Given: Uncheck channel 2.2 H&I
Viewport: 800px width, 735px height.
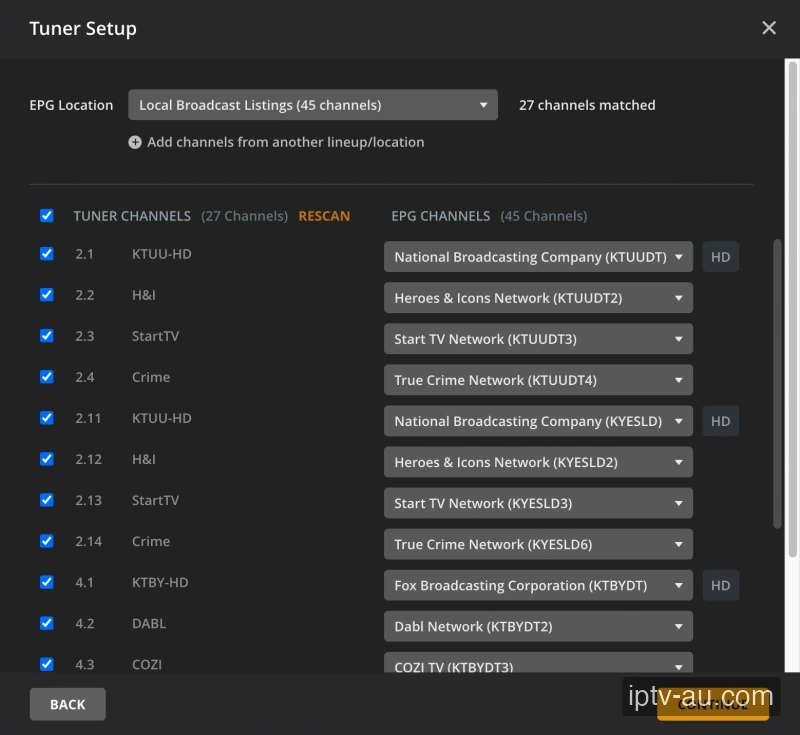Looking at the screenshot, I should click(x=46, y=294).
